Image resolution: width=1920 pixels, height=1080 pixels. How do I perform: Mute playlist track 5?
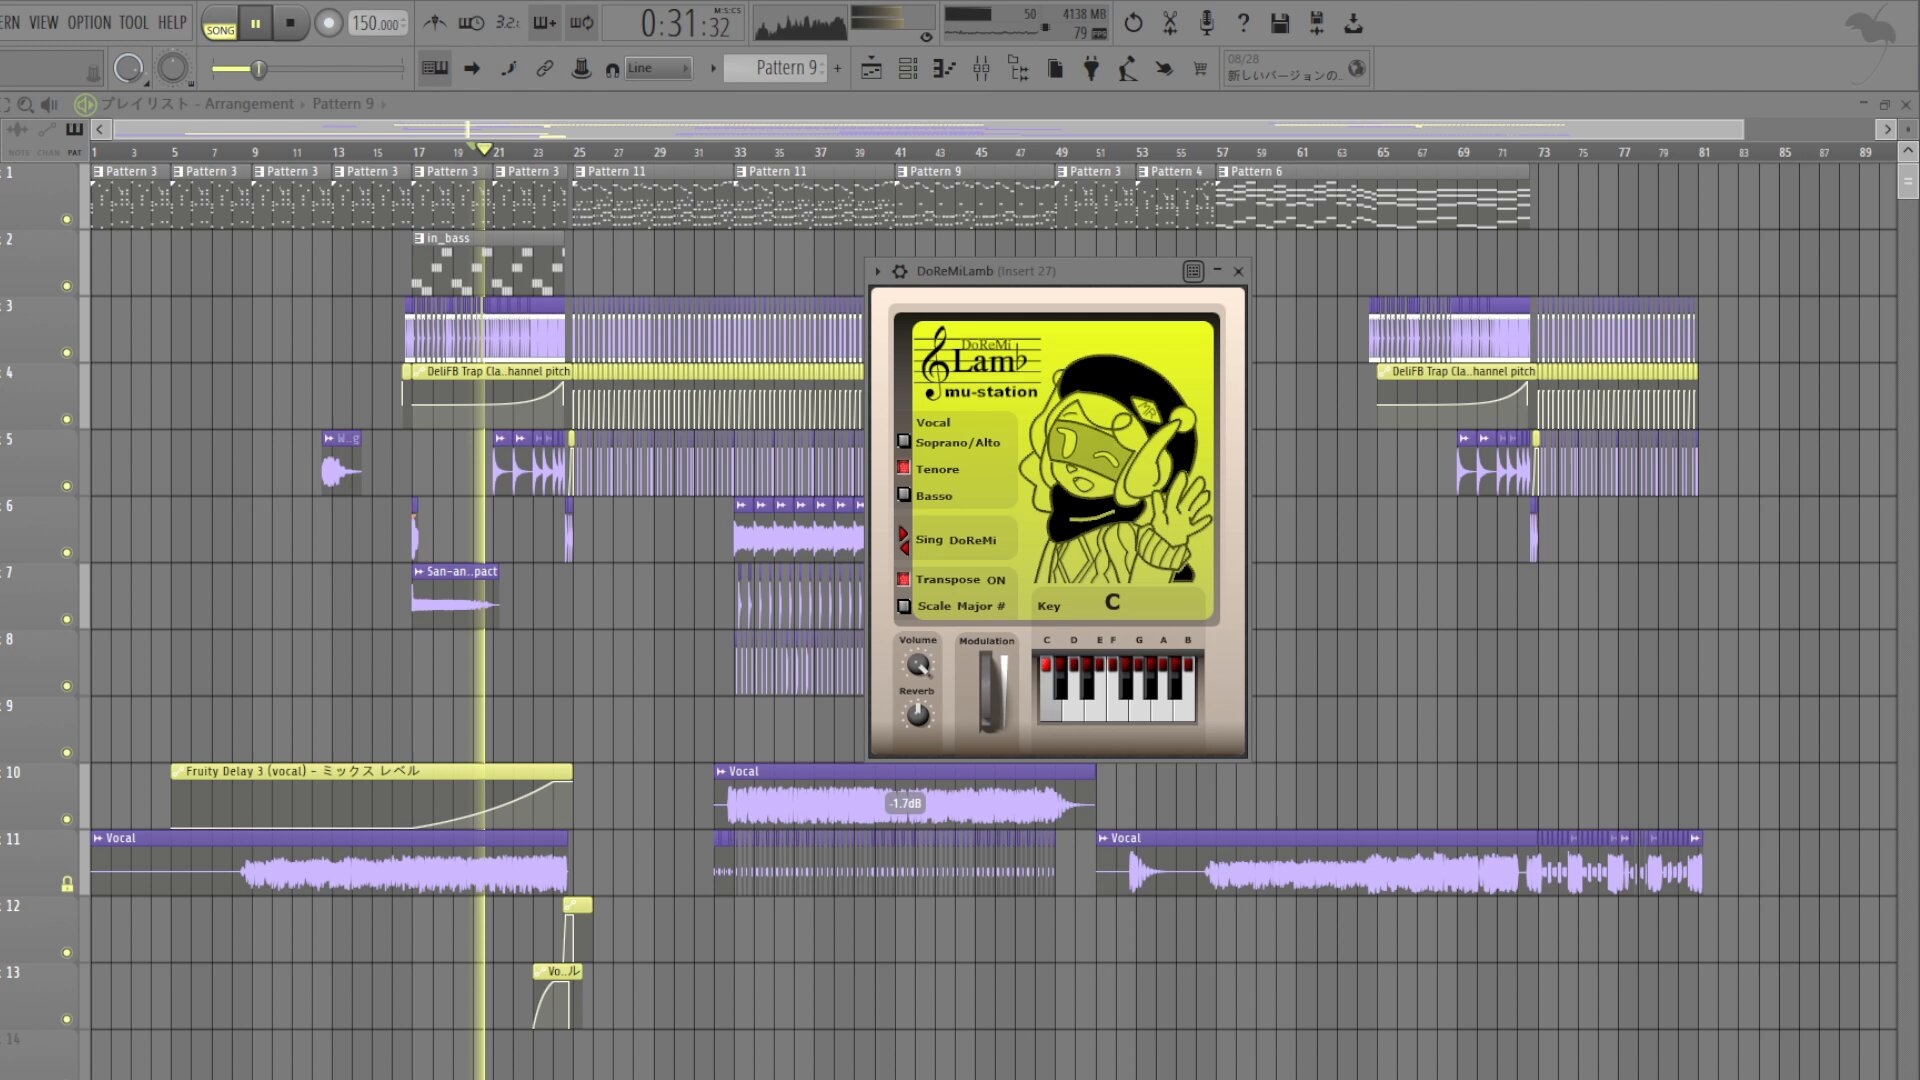coord(67,486)
